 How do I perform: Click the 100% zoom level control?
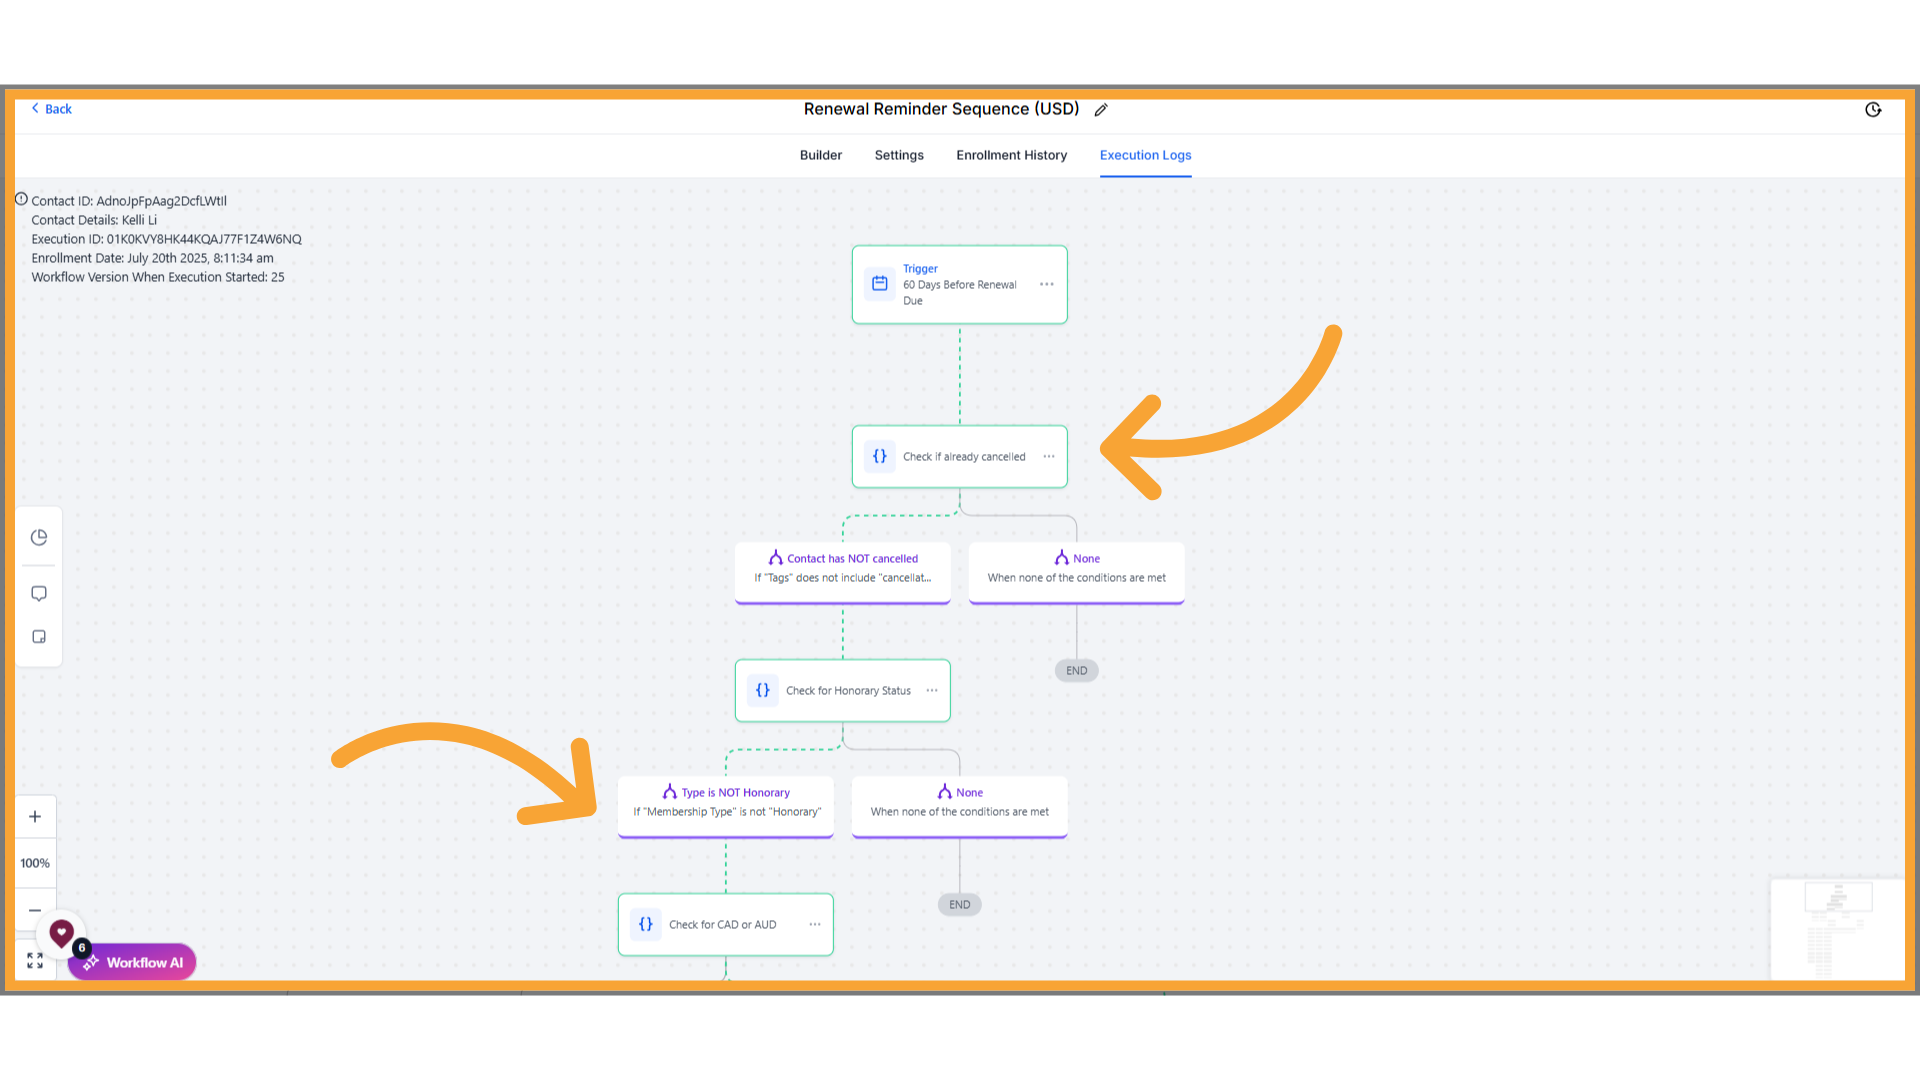[x=35, y=862]
